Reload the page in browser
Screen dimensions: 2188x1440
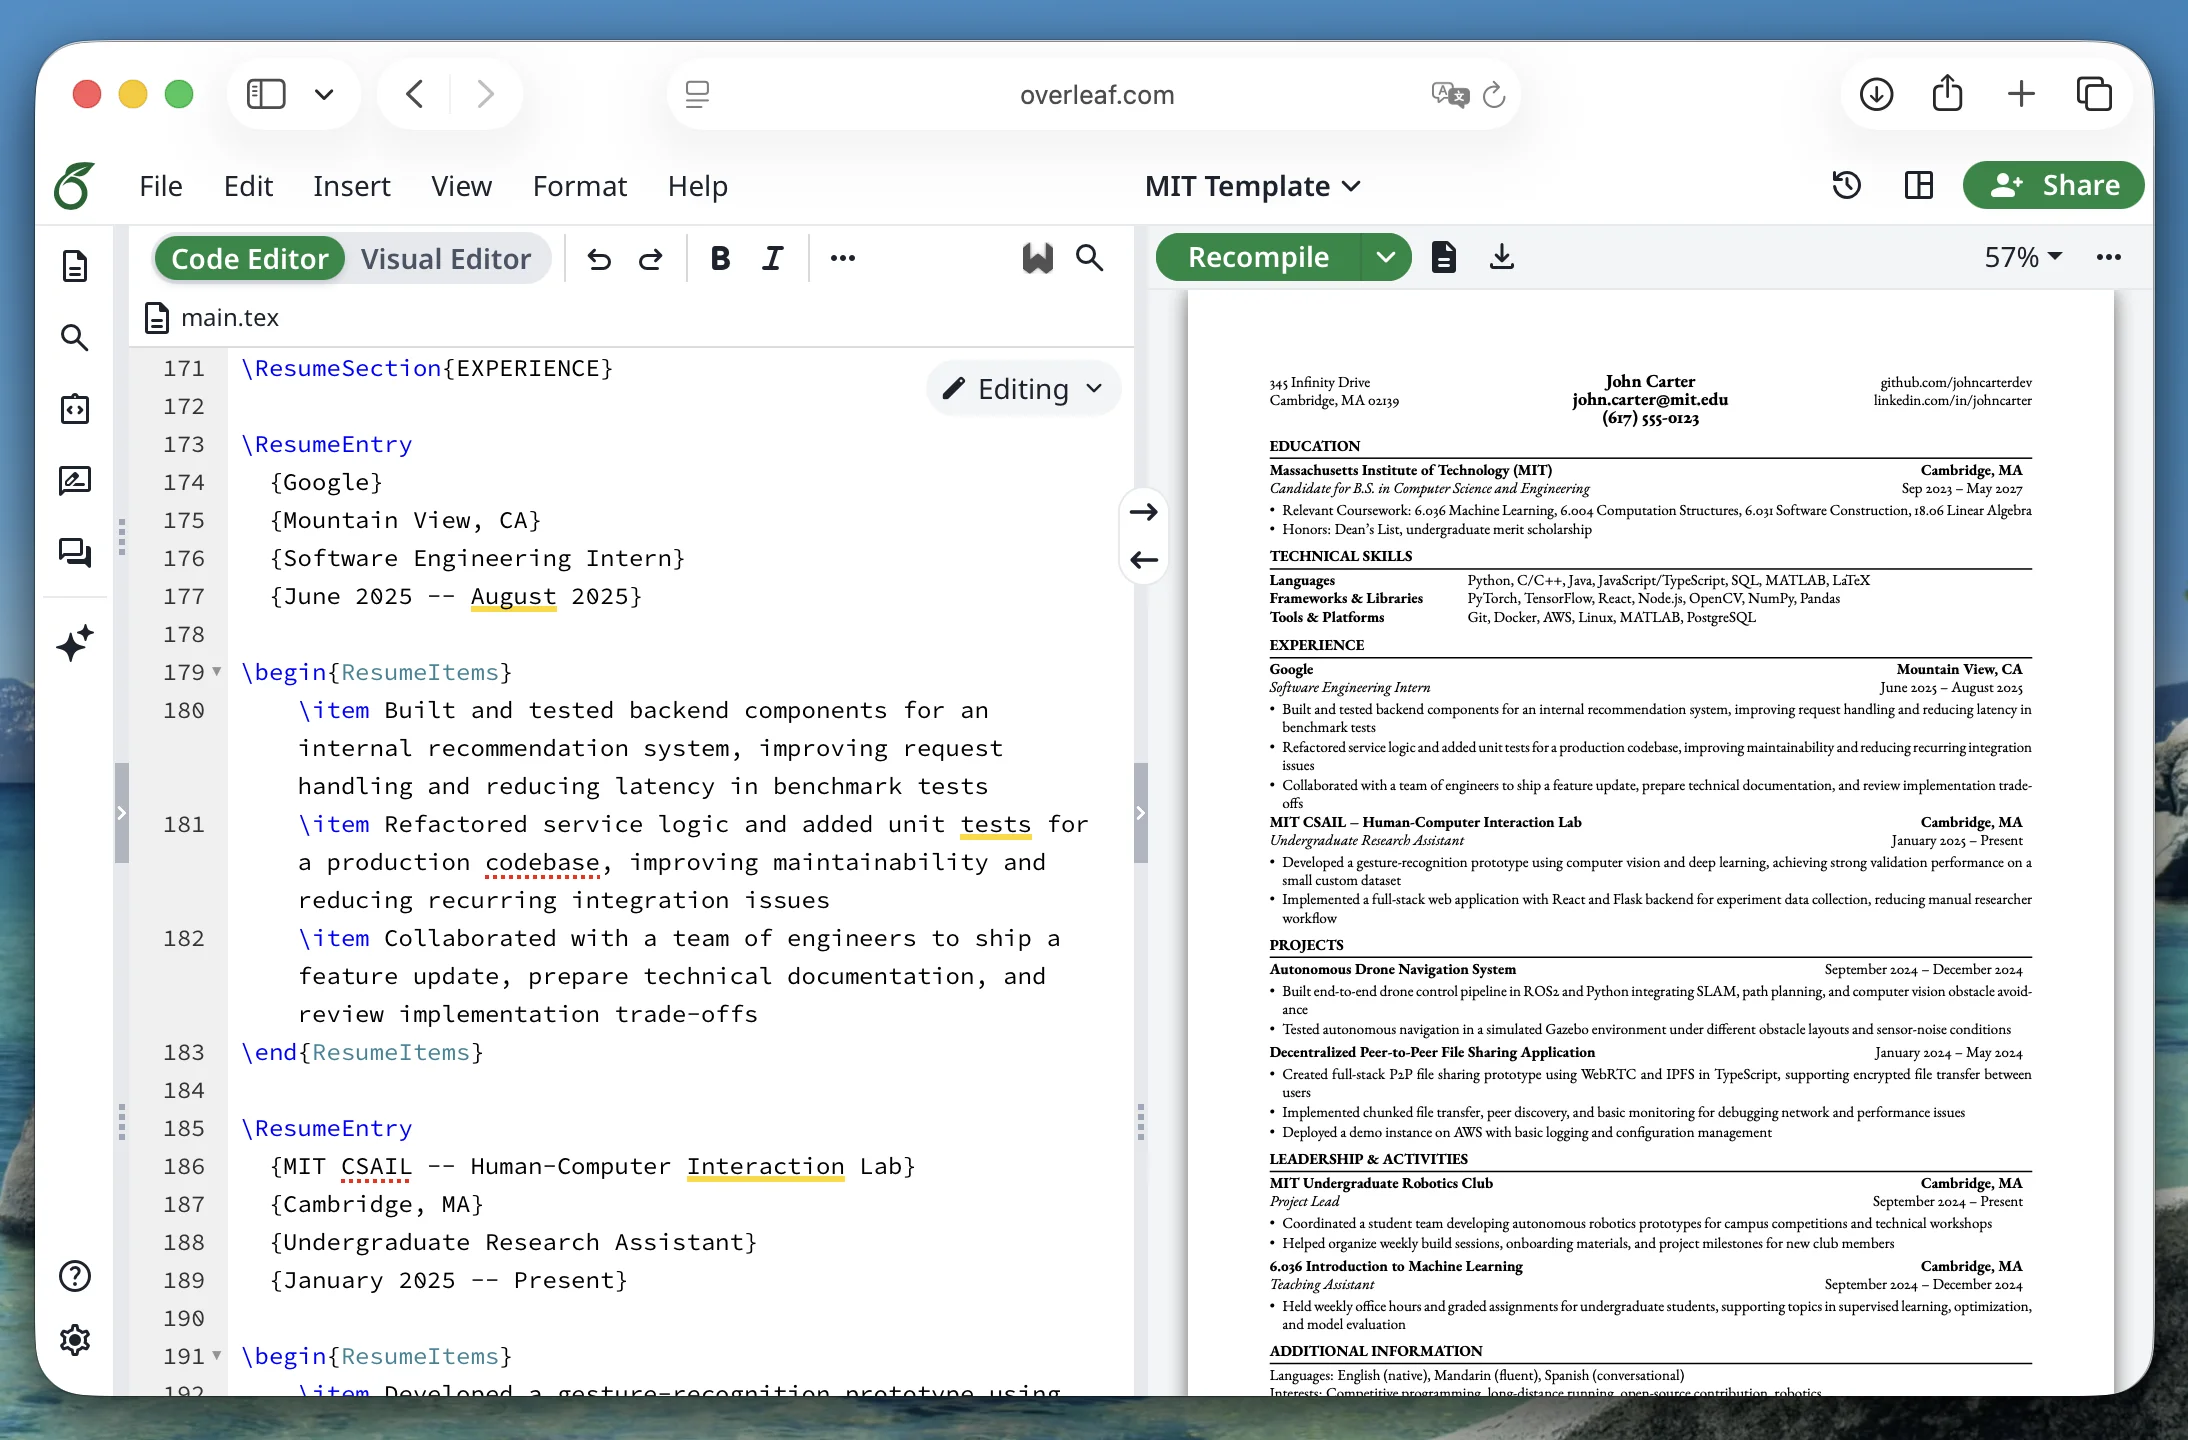pyautogui.click(x=1494, y=95)
